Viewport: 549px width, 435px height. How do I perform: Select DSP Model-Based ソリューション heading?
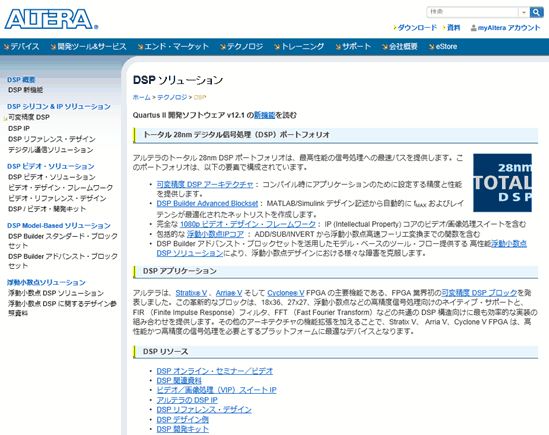58,226
